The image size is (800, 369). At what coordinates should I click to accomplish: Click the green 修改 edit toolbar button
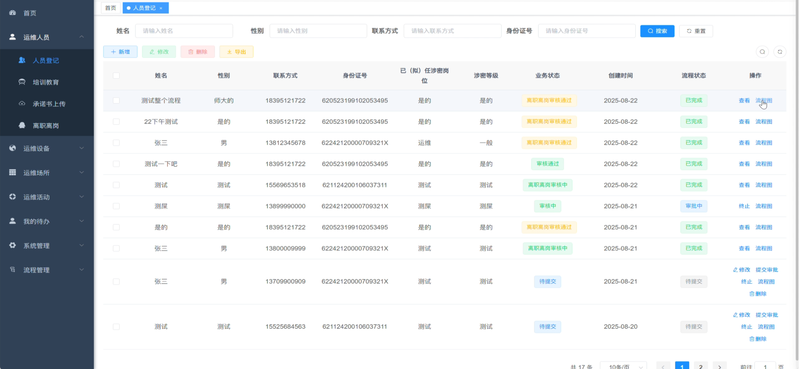(x=159, y=52)
